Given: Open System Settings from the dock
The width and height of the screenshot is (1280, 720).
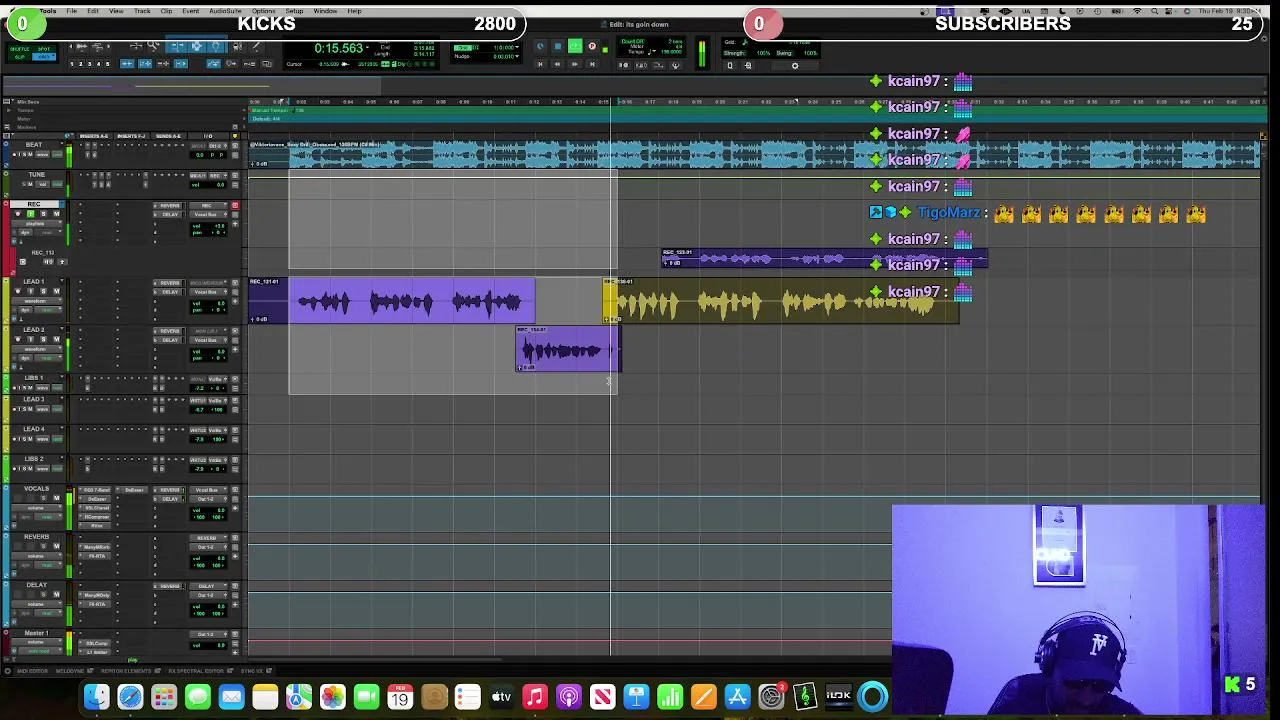Looking at the screenshot, I should (x=771, y=697).
